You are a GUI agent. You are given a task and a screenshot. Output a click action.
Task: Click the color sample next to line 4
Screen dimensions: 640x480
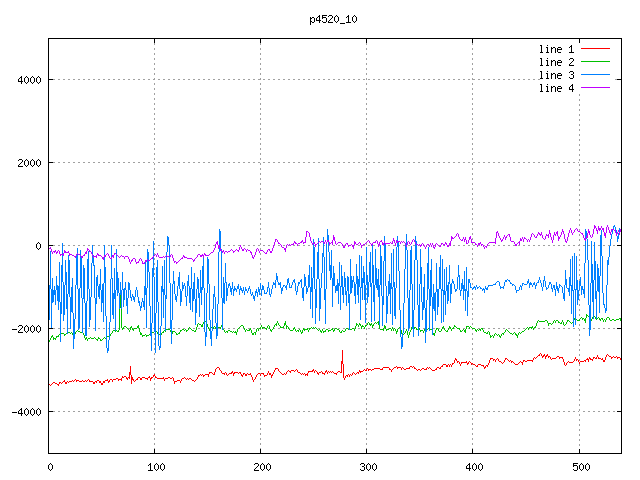pyautogui.click(x=595, y=88)
